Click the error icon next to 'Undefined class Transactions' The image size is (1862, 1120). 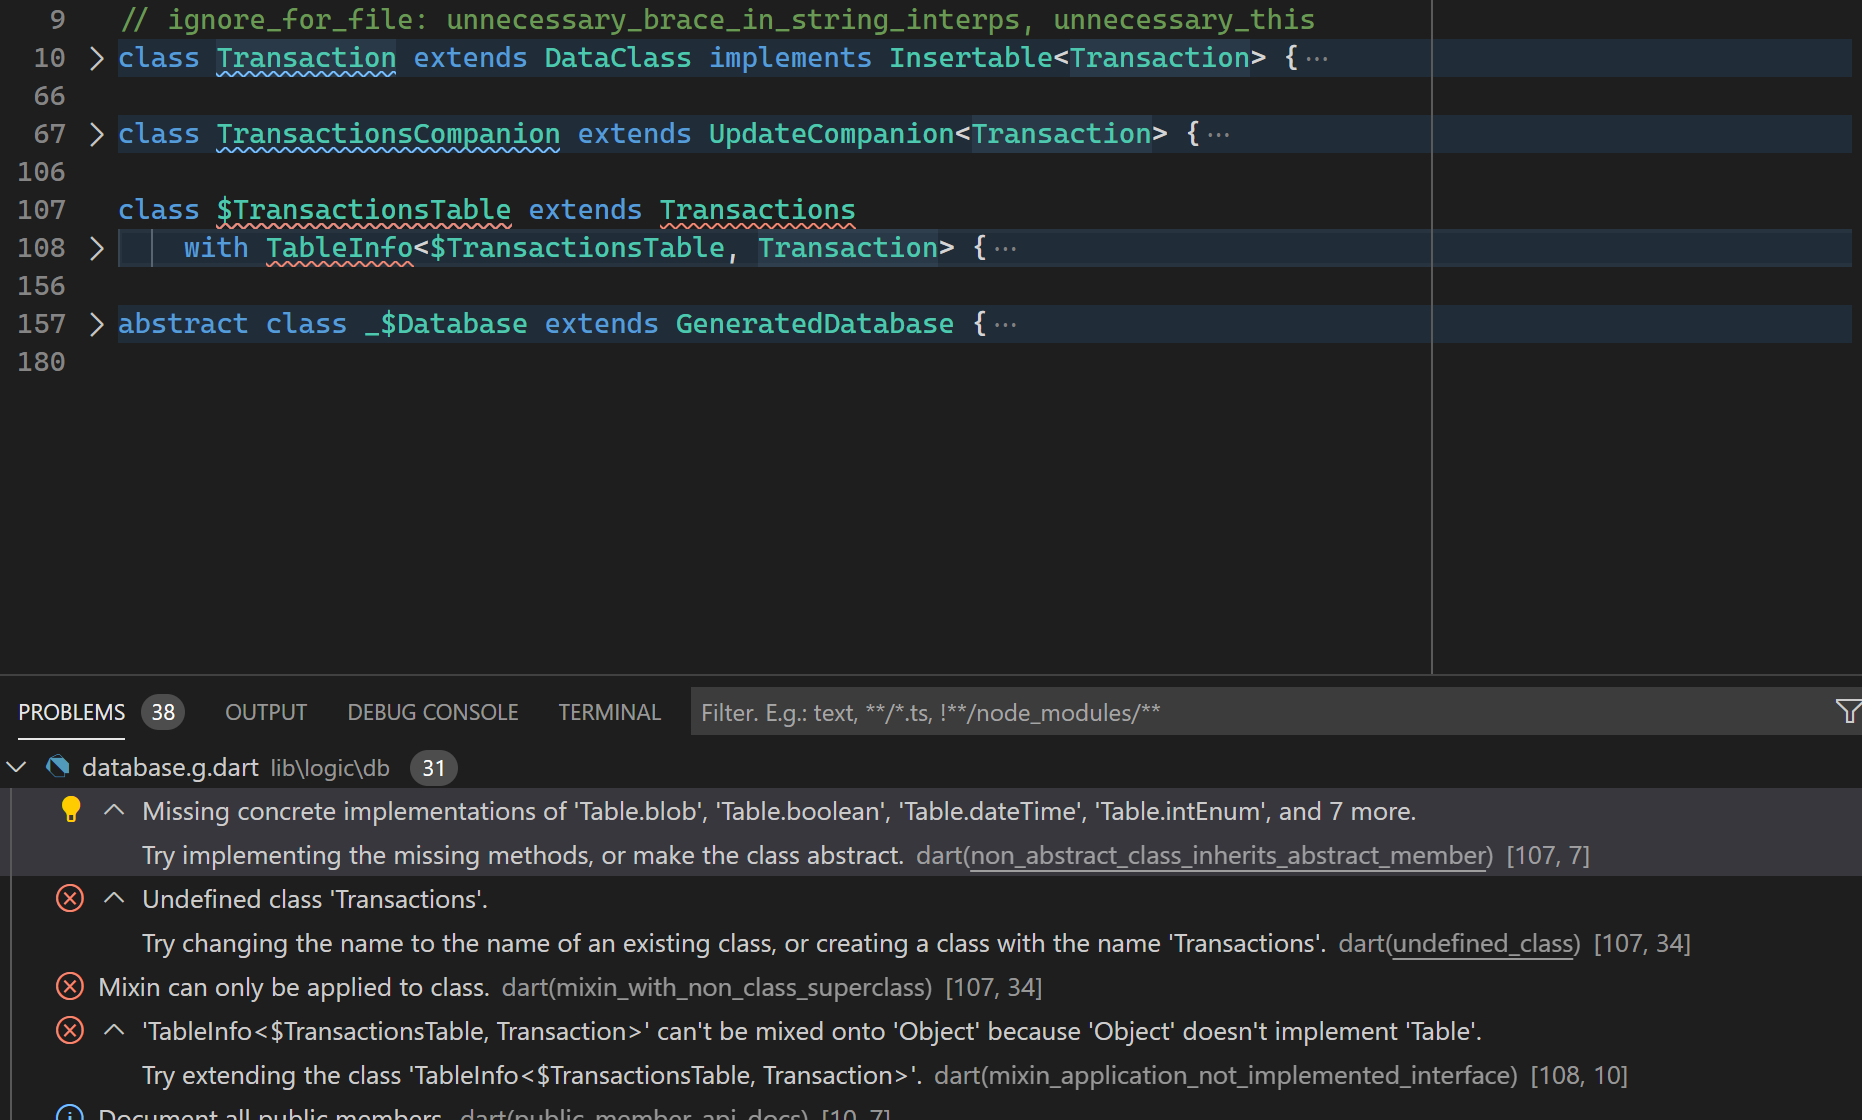(x=69, y=898)
